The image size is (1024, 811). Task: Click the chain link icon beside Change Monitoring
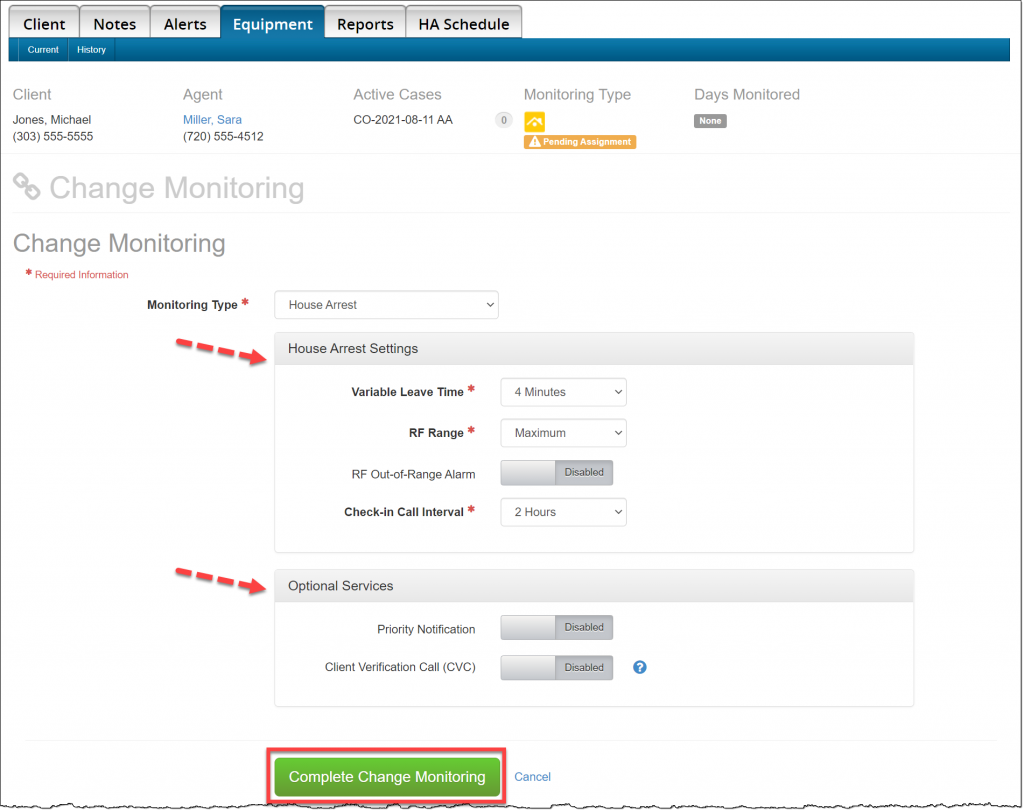click(27, 187)
